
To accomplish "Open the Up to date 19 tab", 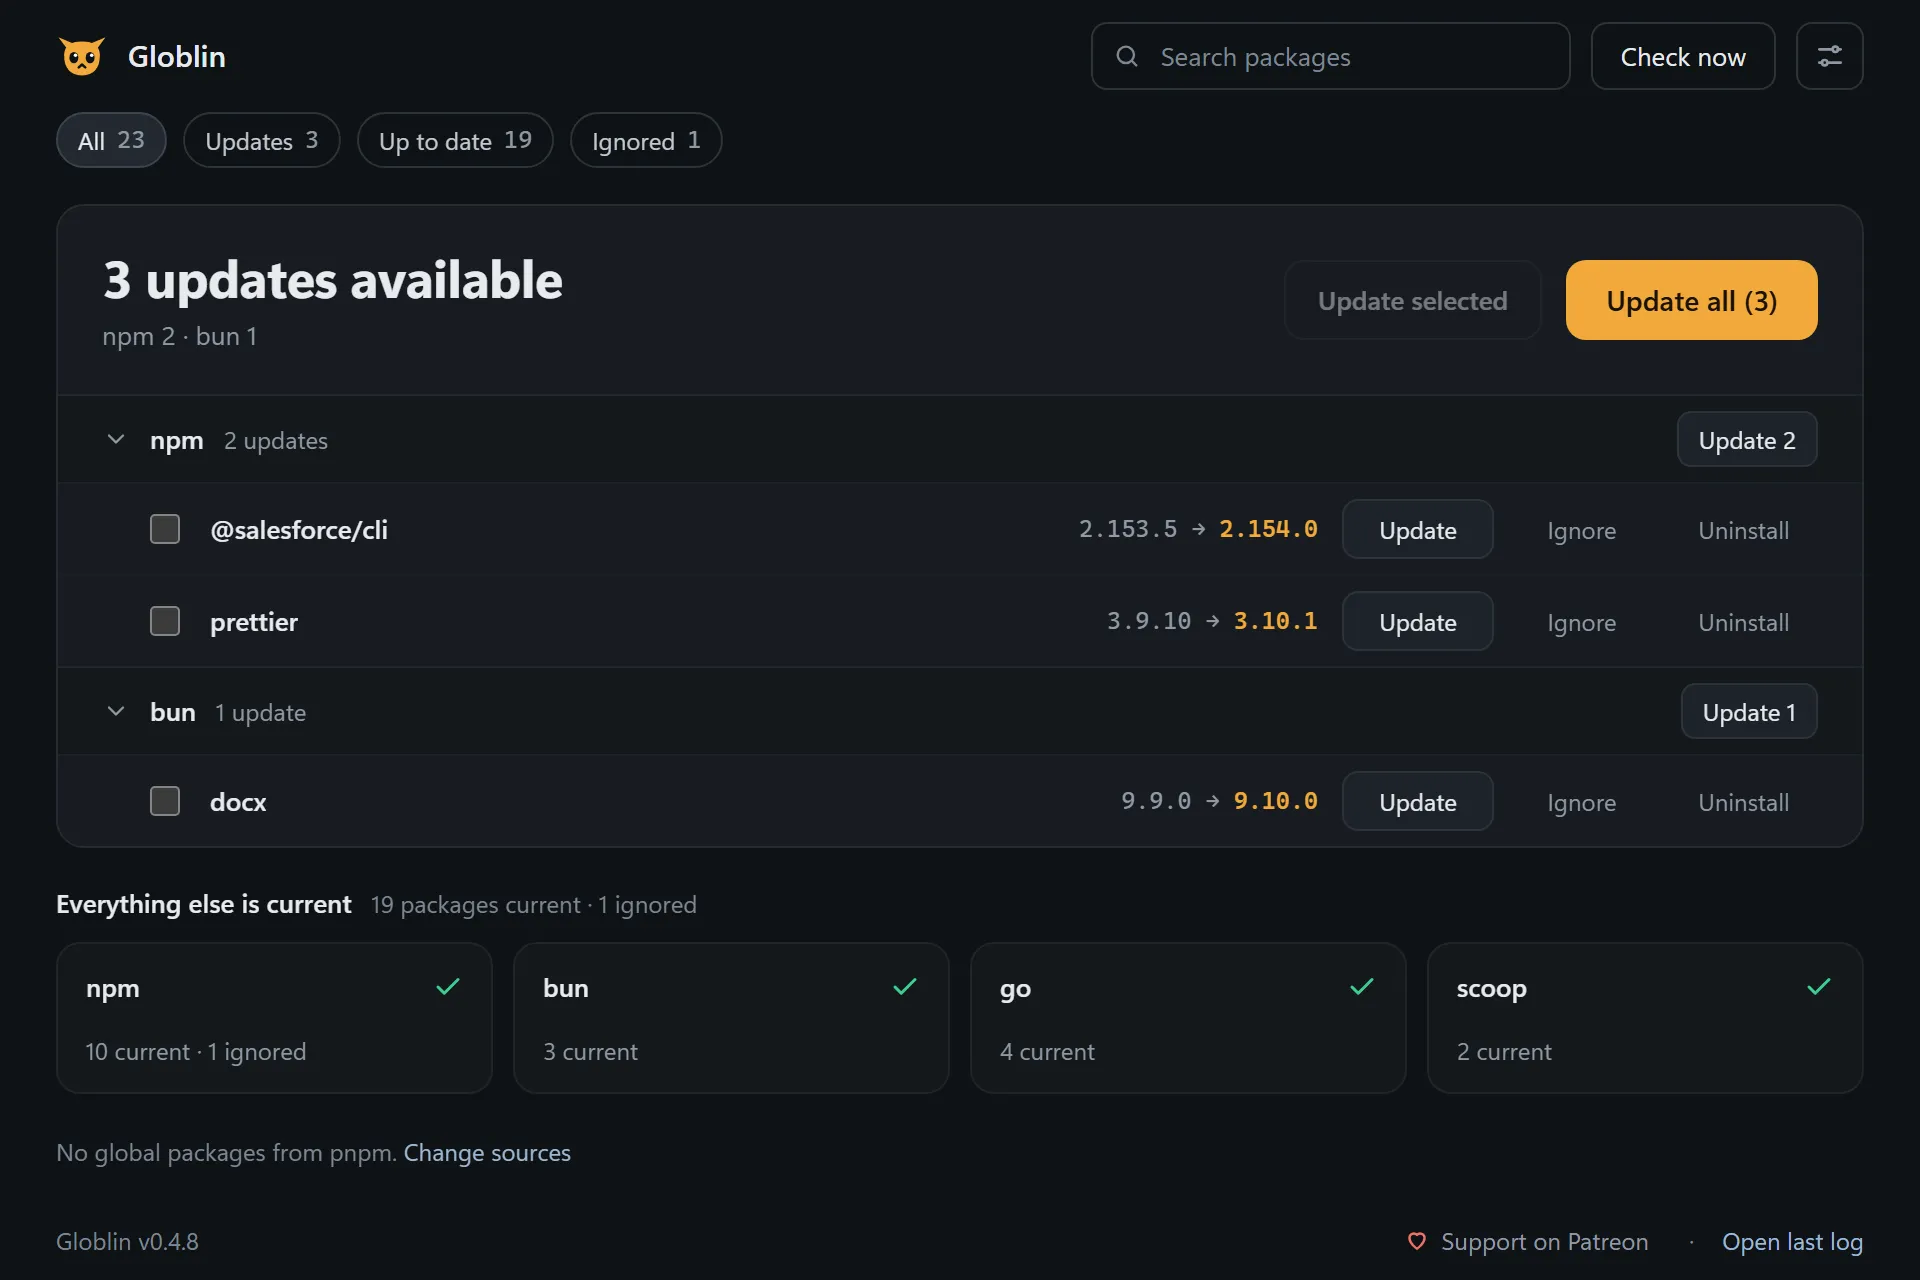I will [455, 140].
